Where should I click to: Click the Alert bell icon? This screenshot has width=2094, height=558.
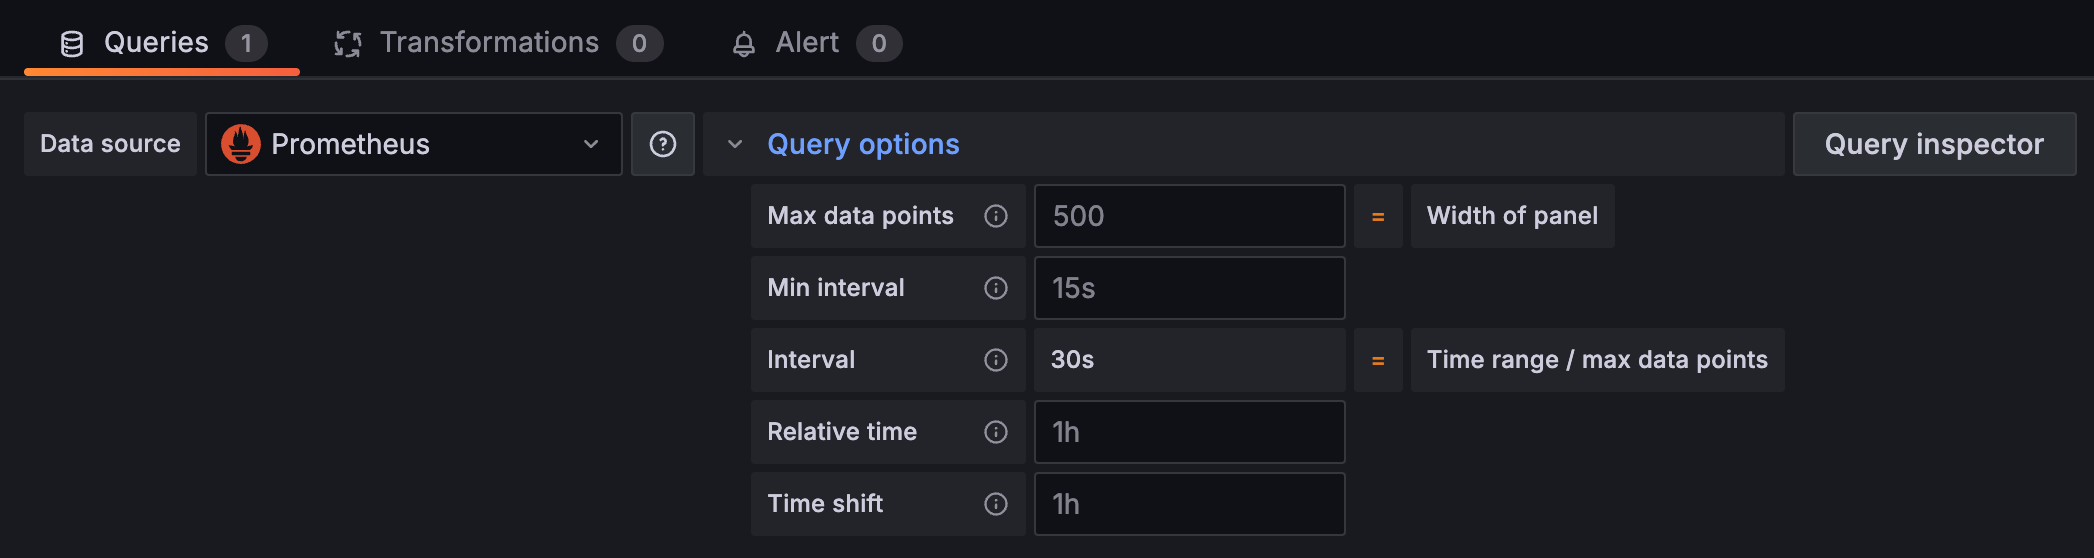pos(743,43)
